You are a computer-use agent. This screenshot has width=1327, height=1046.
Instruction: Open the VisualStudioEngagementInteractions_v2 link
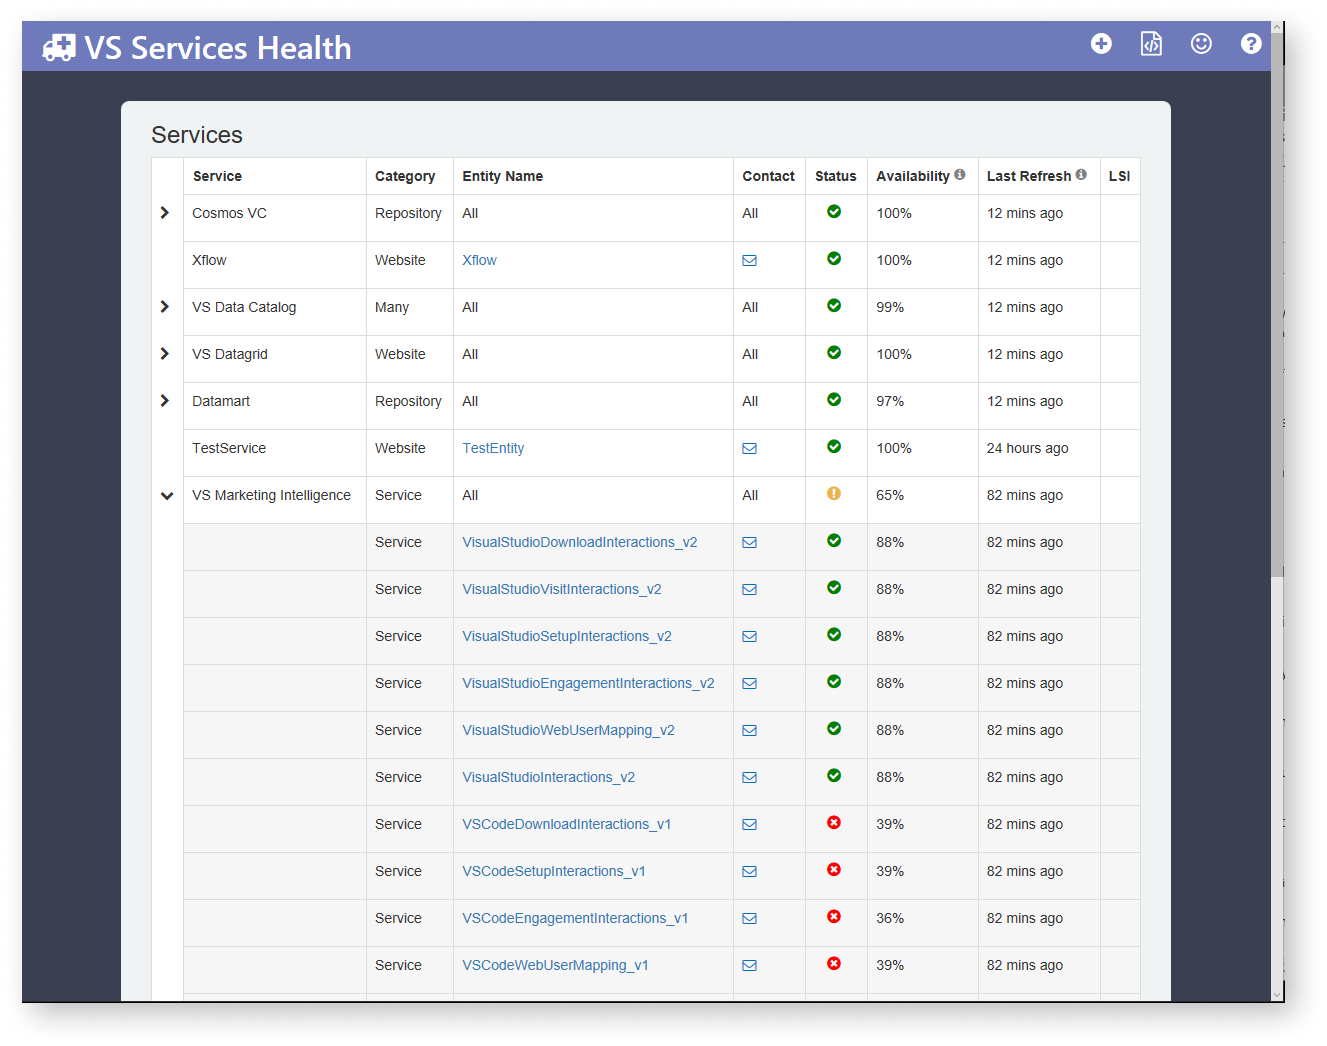click(588, 683)
